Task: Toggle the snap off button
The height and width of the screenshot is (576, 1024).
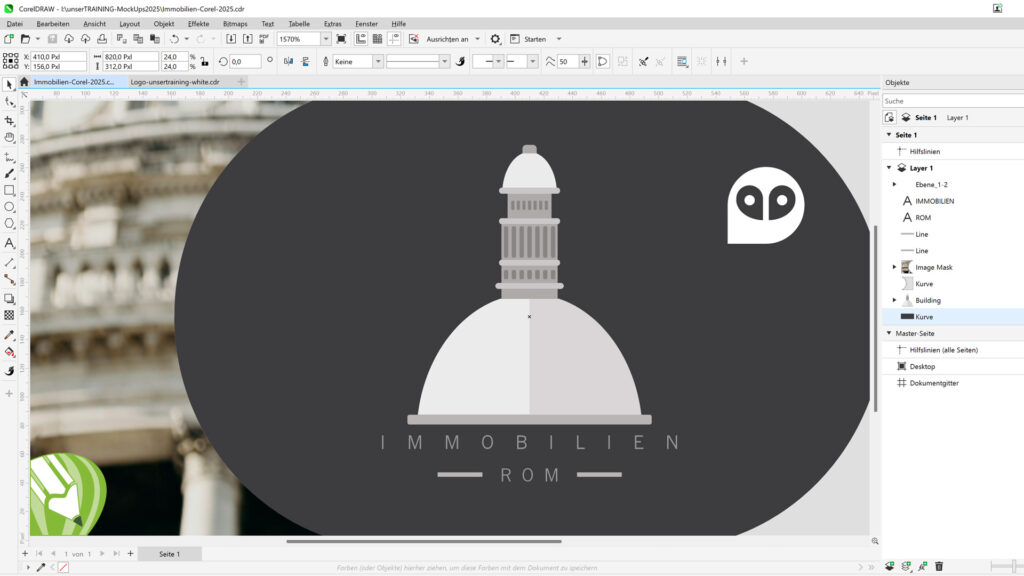Action: pyautogui.click(x=414, y=39)
